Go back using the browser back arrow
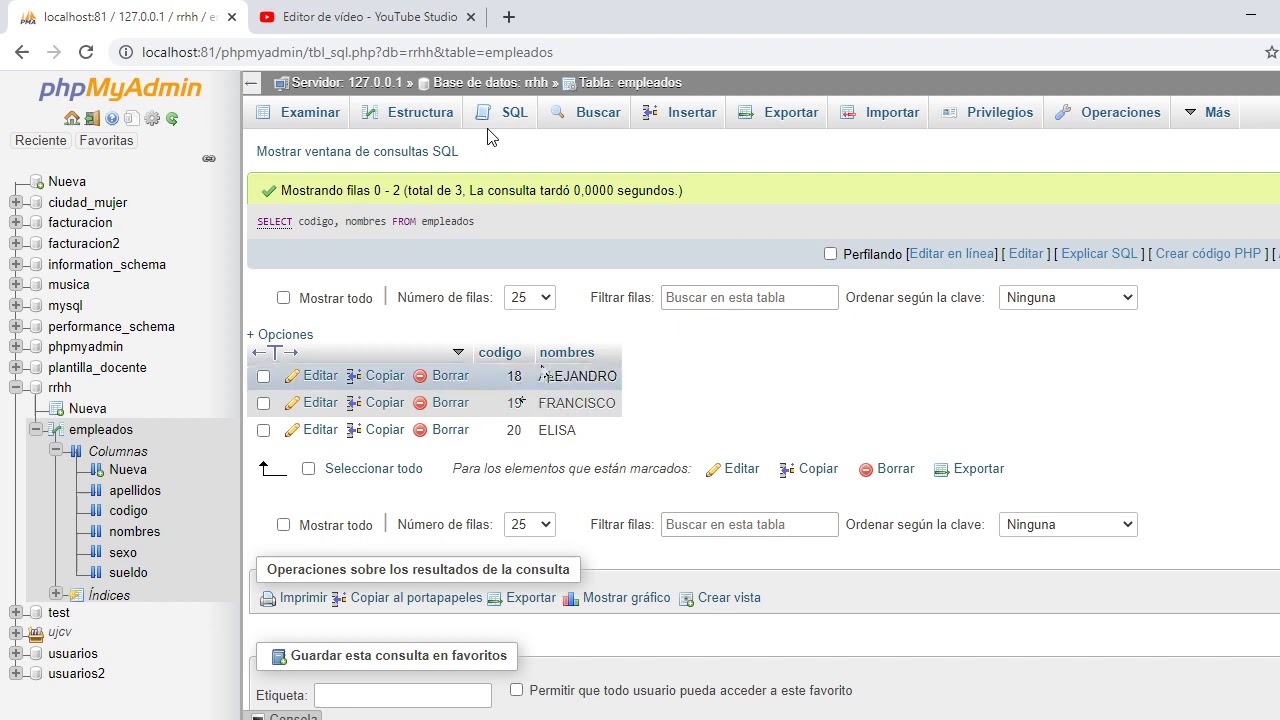The width and height of the screenshot is (1280, 720). click(x=22, y=52)
